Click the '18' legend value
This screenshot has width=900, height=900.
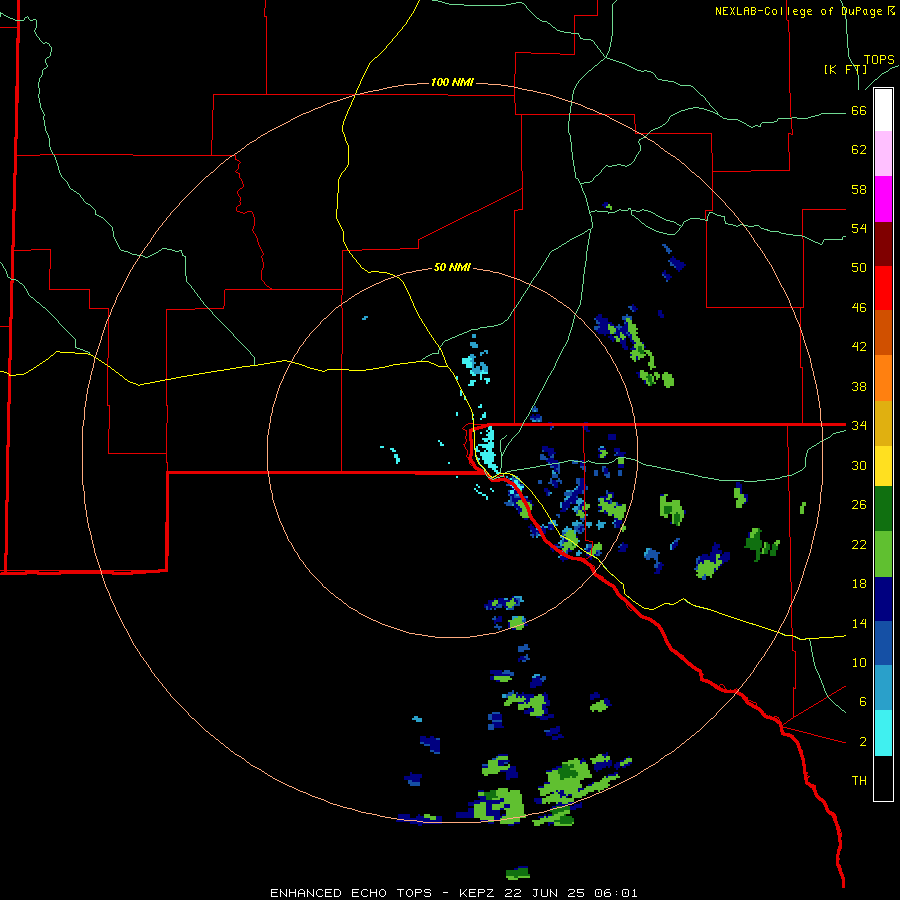click(x=859, y=584)
